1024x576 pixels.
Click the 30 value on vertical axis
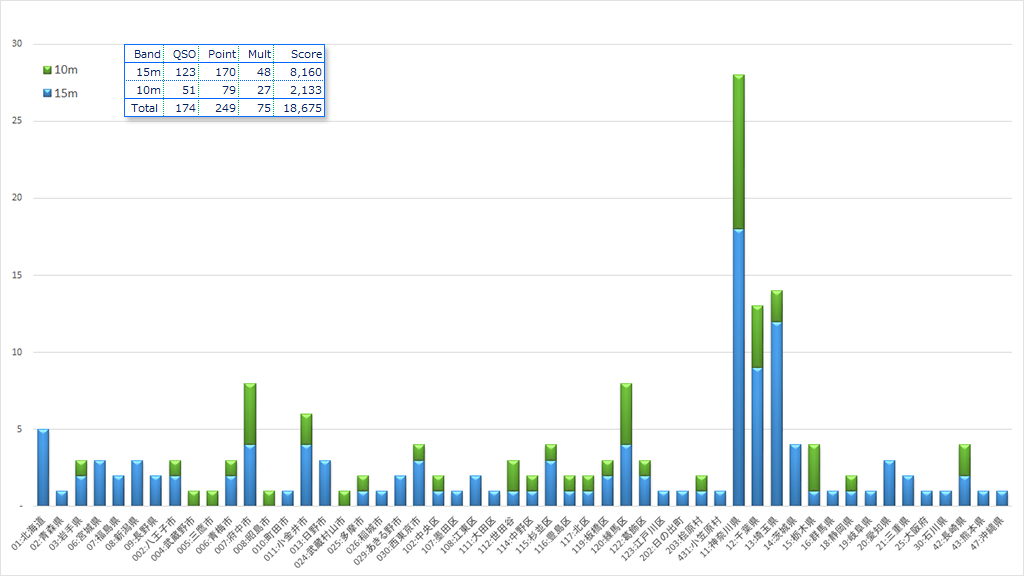point(17,44)
